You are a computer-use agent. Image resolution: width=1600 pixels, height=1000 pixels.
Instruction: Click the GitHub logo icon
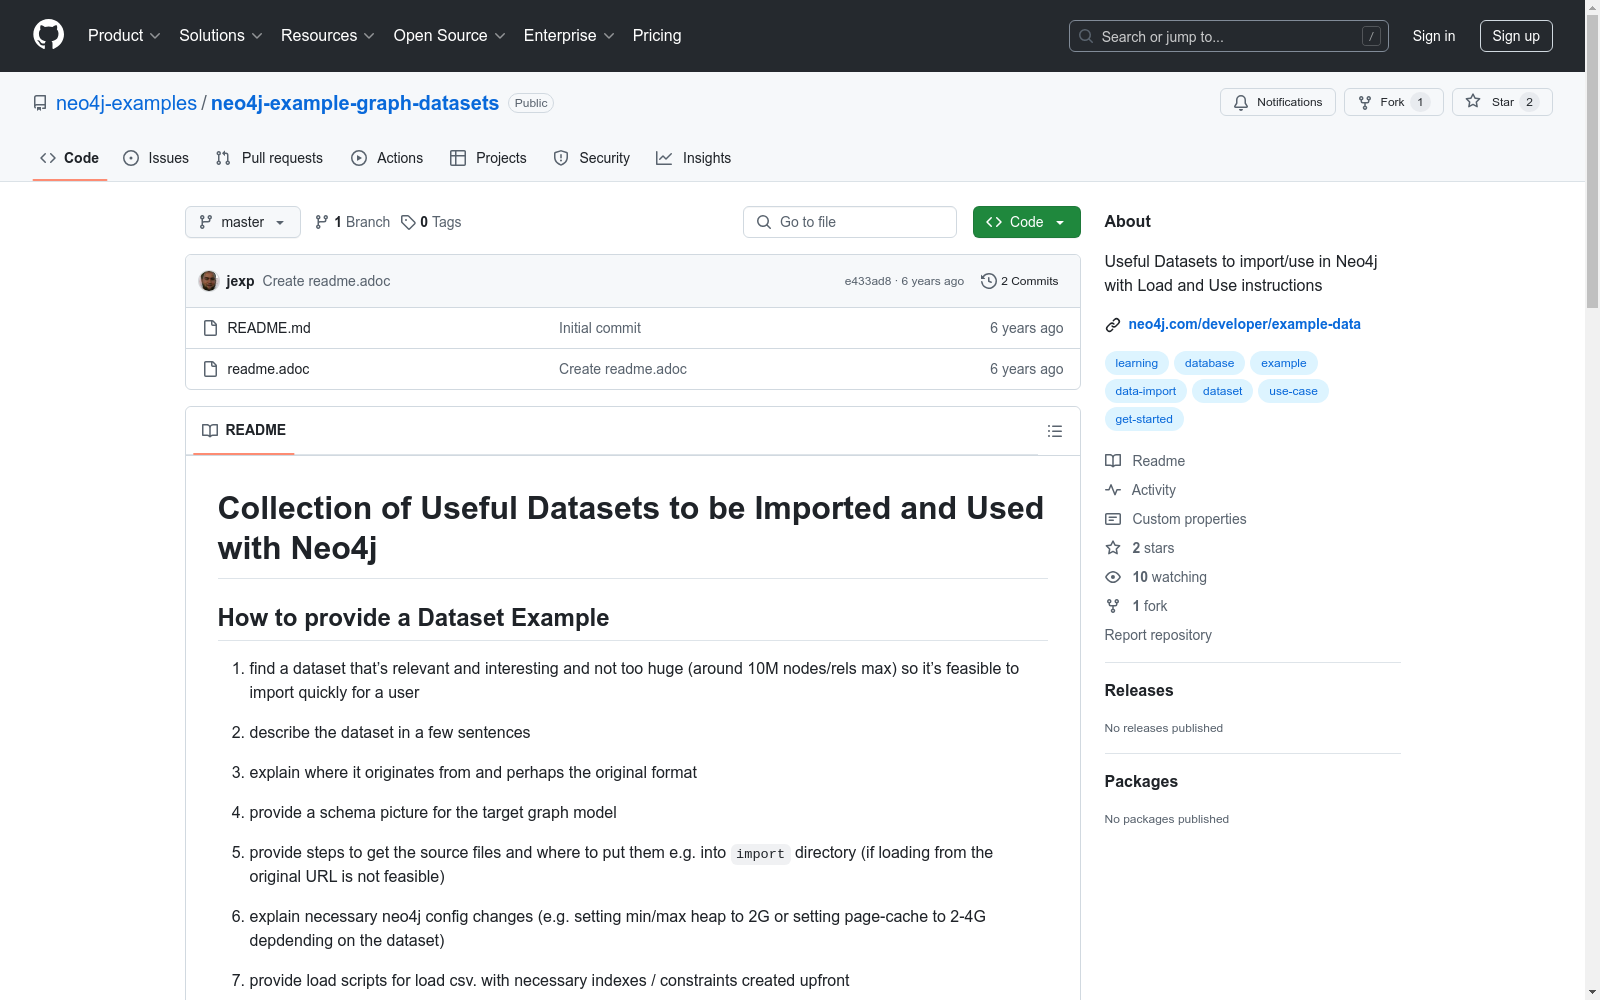point(48,35)
